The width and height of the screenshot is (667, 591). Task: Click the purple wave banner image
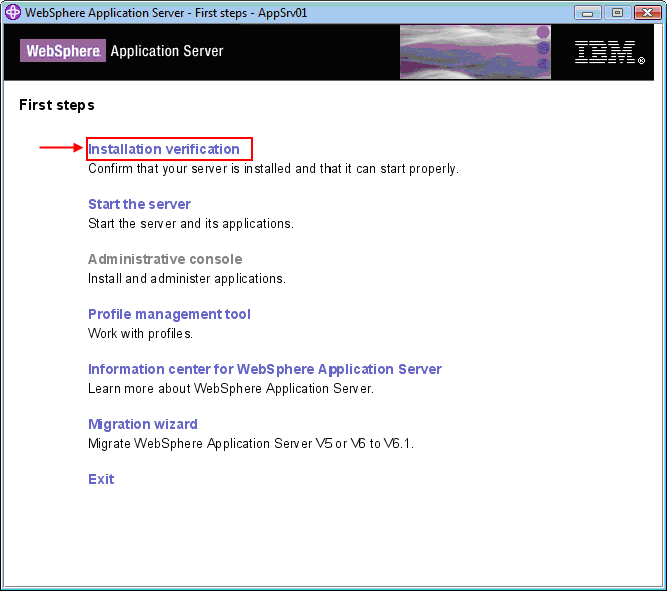point(475,52)
